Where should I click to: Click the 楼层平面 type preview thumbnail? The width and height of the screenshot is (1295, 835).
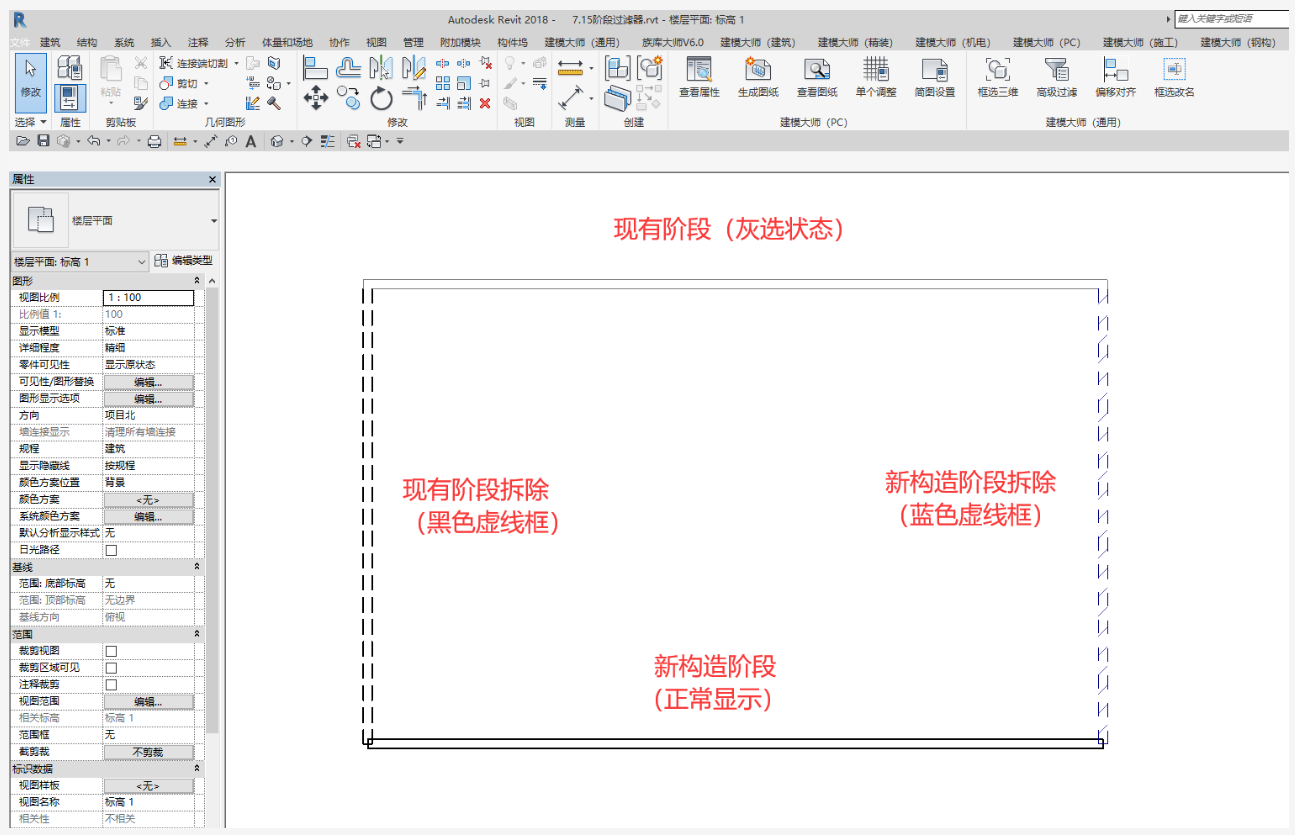40,220
